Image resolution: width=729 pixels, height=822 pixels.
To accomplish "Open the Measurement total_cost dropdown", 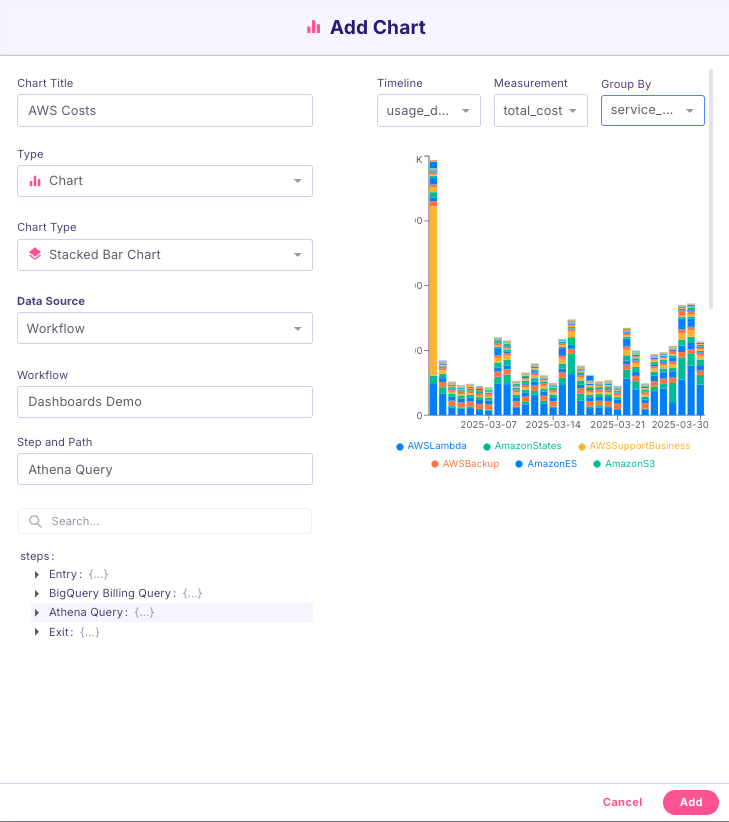I will pyautogui.click(x=540, y=110).
